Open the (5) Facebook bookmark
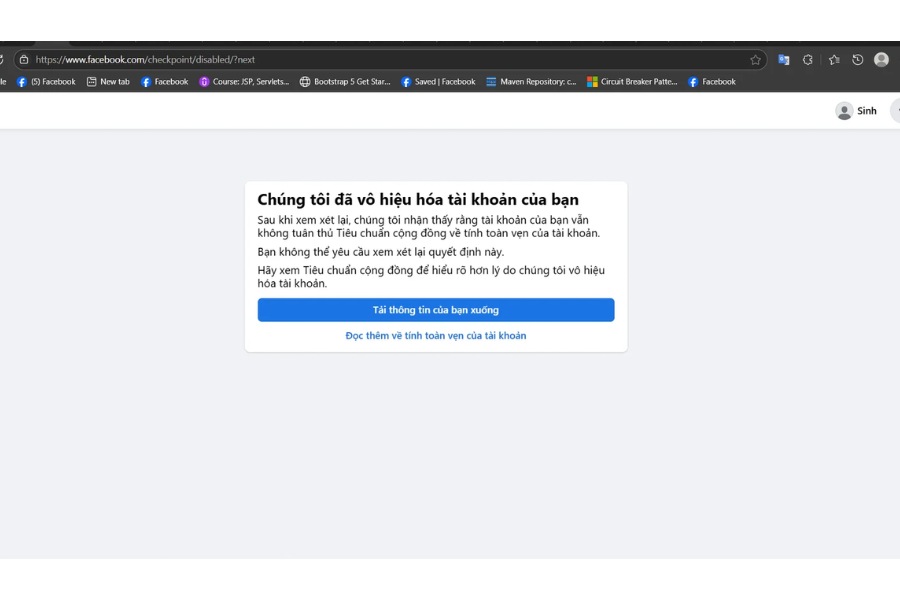This screenshot has height=600, width=900. pos(46,82)
